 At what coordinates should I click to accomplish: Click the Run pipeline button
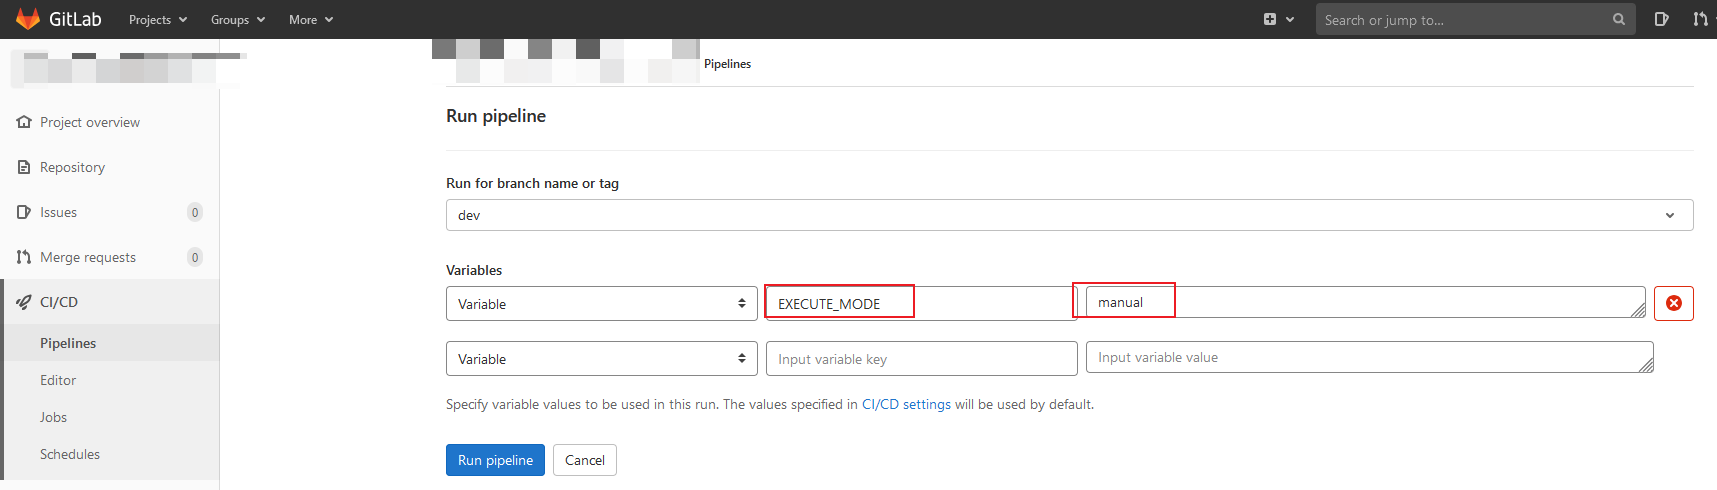495,460
